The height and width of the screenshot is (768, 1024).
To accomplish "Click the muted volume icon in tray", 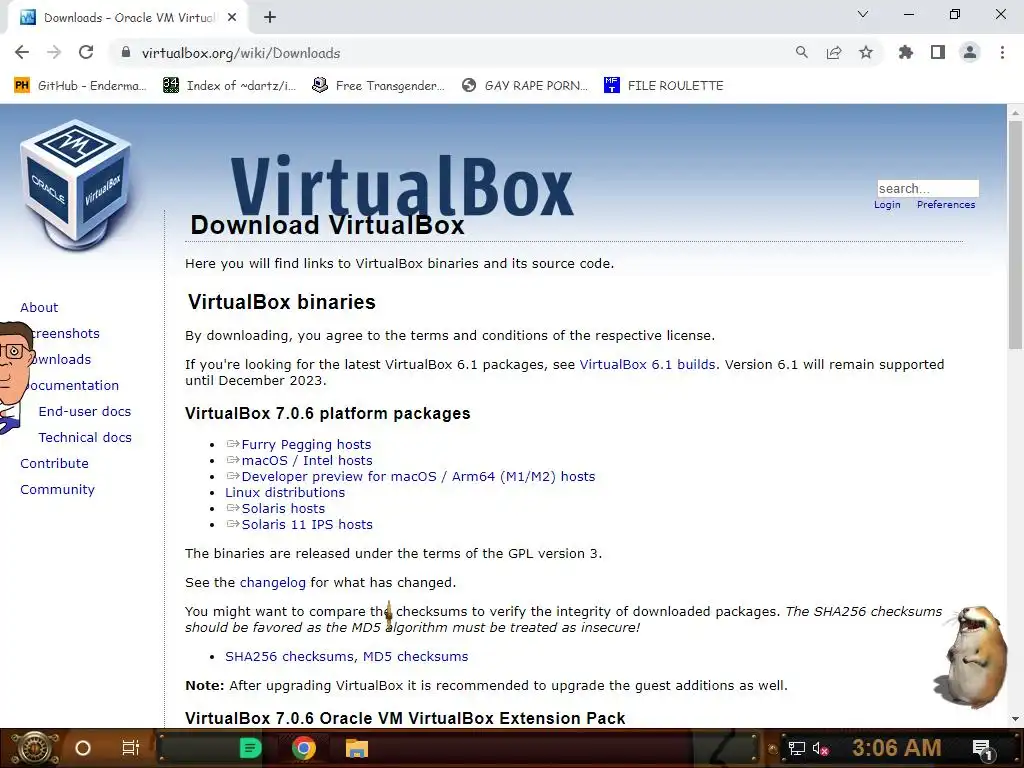I will [820, 748].
